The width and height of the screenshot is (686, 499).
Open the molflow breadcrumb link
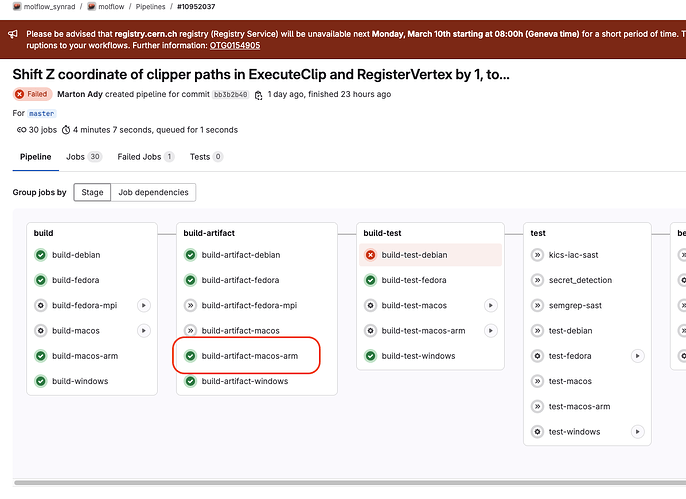click(111, 7)
